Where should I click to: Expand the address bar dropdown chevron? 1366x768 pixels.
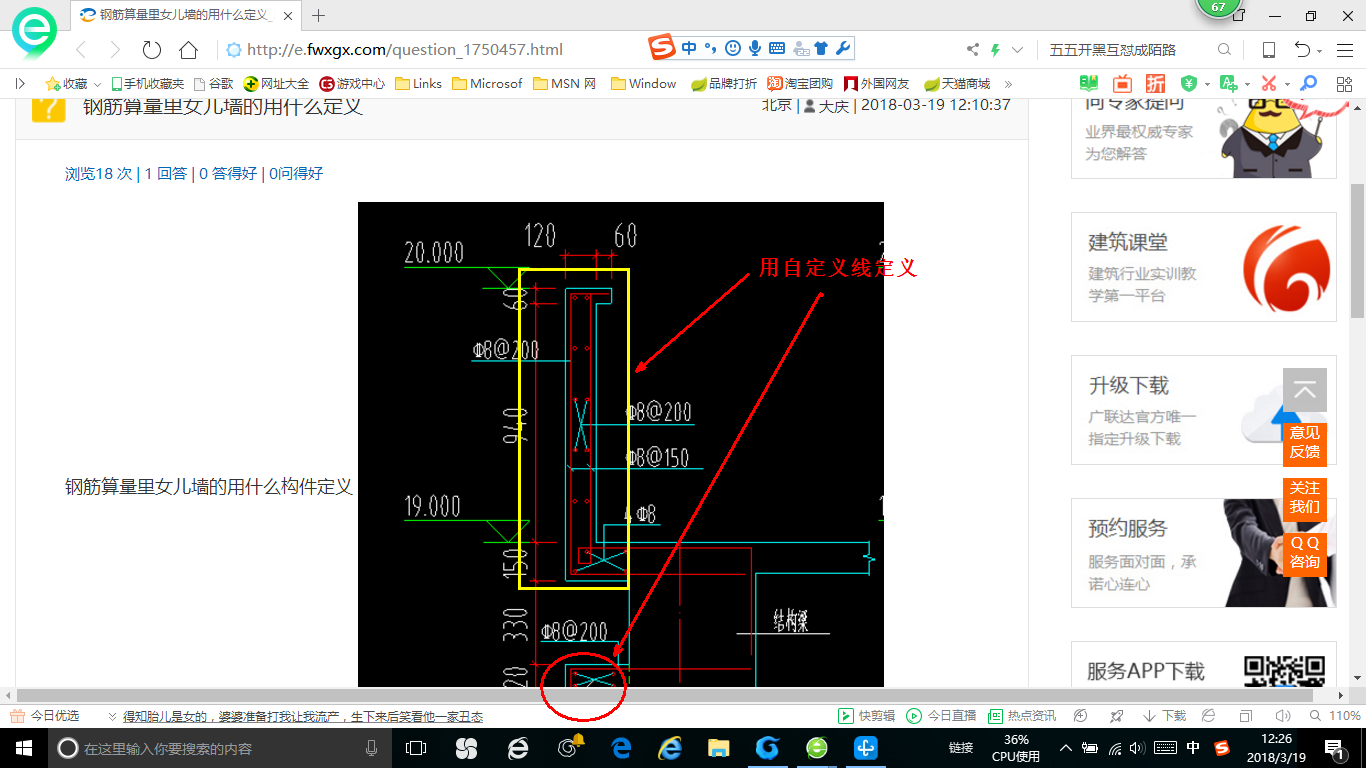pos(1018,50)
